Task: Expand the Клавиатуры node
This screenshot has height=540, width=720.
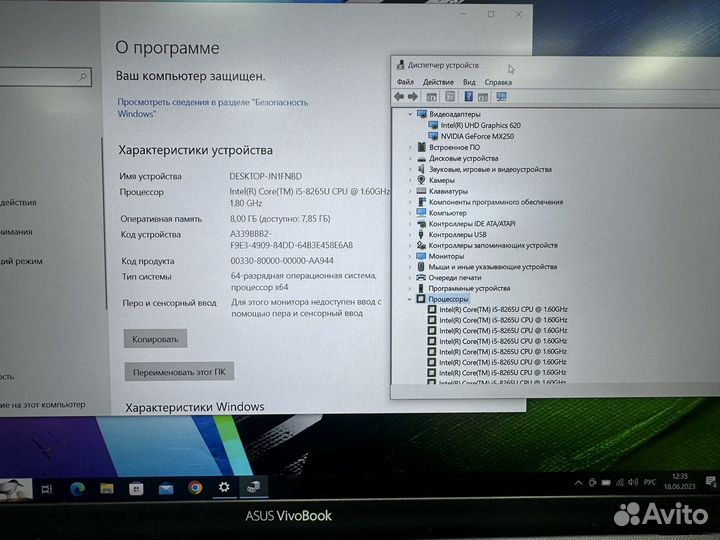Action: coord(410,191)
